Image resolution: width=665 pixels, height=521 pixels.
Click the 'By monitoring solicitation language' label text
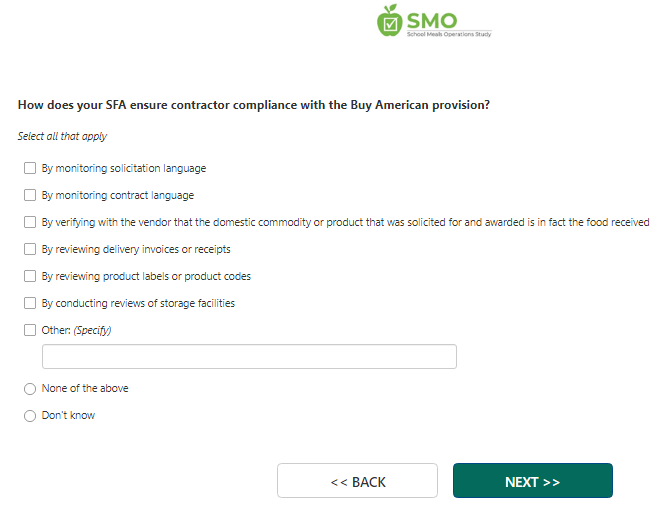click(x=124, y=168)
